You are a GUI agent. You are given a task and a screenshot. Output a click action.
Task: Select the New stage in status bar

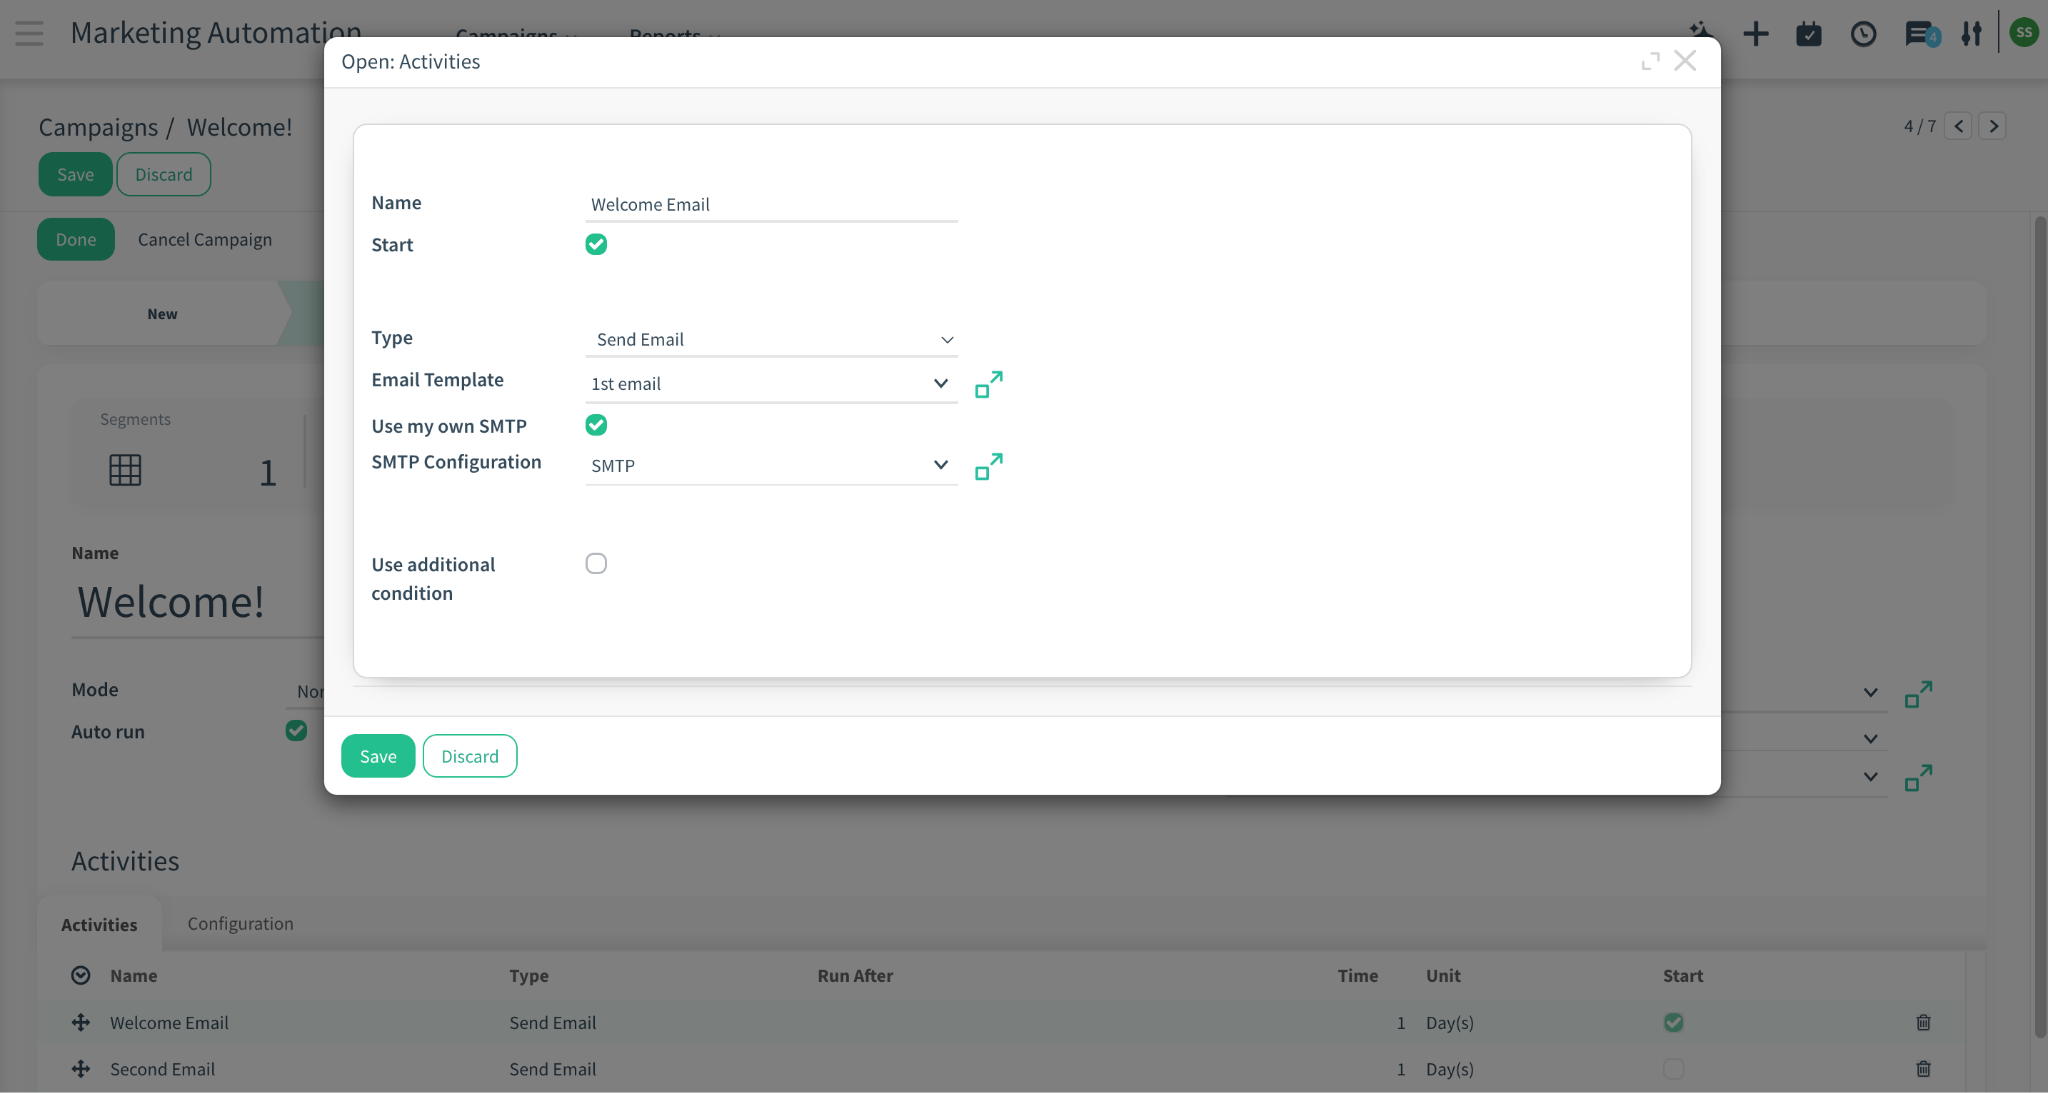click(x=162, y=314)
